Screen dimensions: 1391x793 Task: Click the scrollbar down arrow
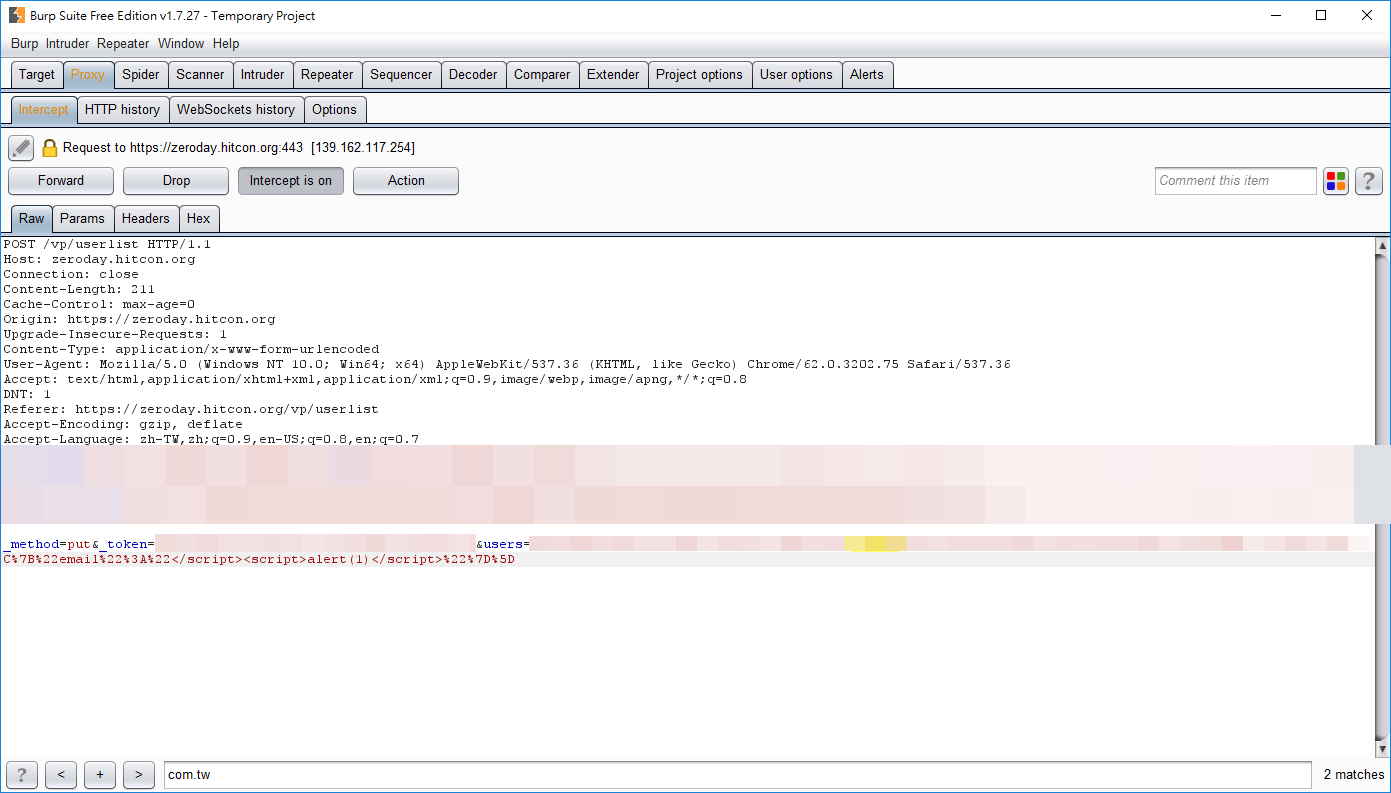(x=1383, y=749)
